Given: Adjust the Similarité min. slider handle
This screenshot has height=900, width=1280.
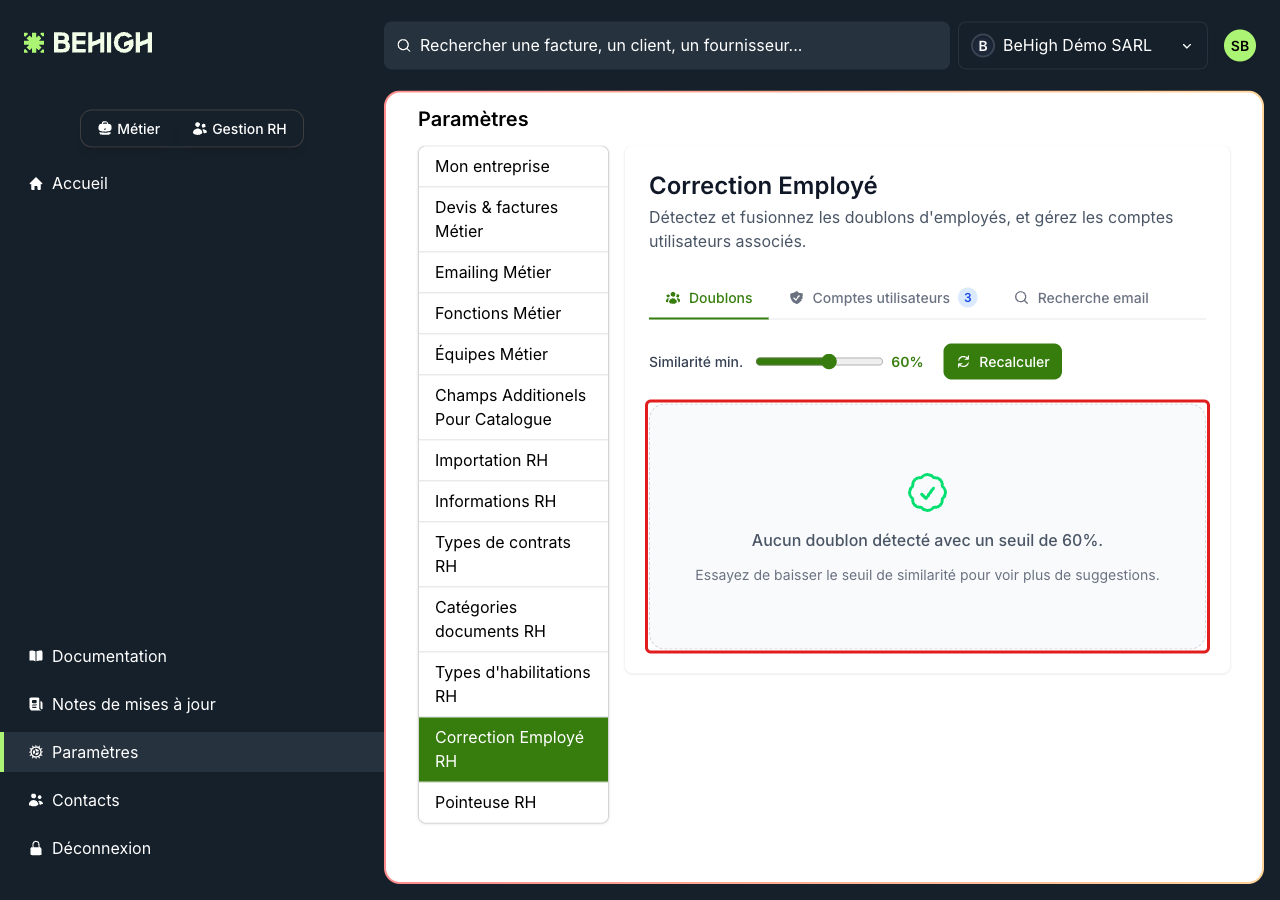Looking at the screenshot, I should point(828,362).
